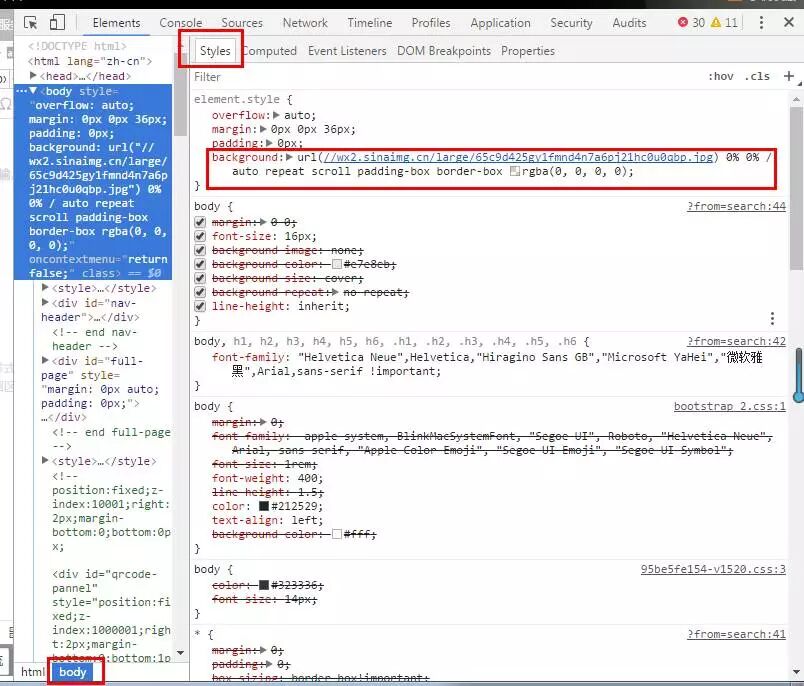Click the plus icon for new style rule
Viewport: 804px width, 686px height.
point(789,76)
